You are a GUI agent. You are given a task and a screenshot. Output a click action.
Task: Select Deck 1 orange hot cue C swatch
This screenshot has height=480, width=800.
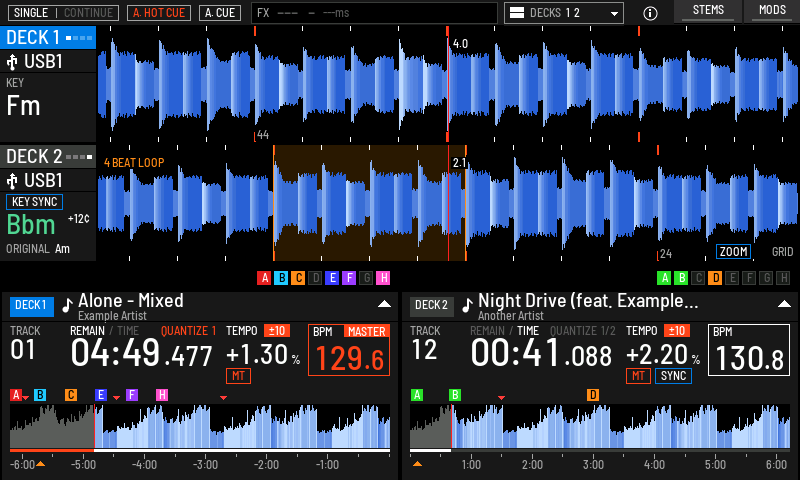tap(298, 277)
